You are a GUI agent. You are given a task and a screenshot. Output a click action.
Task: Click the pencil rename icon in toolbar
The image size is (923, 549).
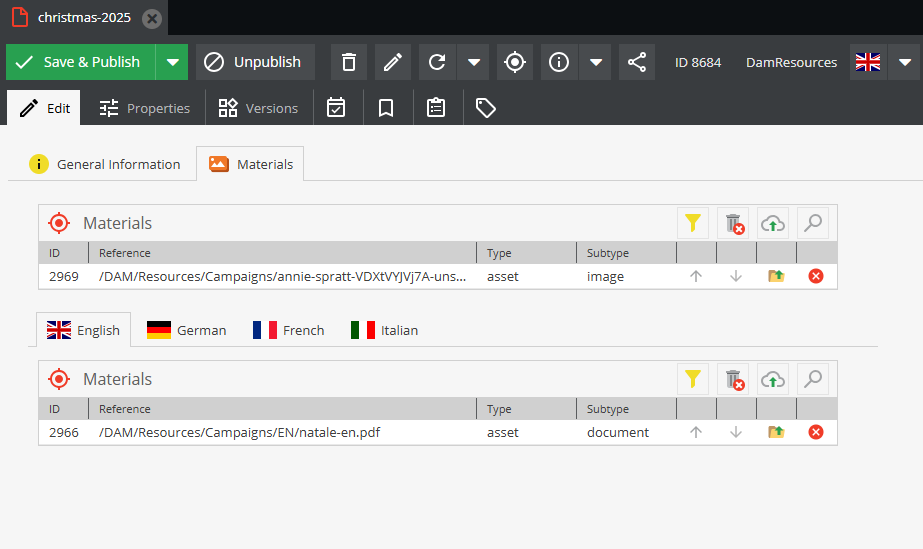(393, 62)
